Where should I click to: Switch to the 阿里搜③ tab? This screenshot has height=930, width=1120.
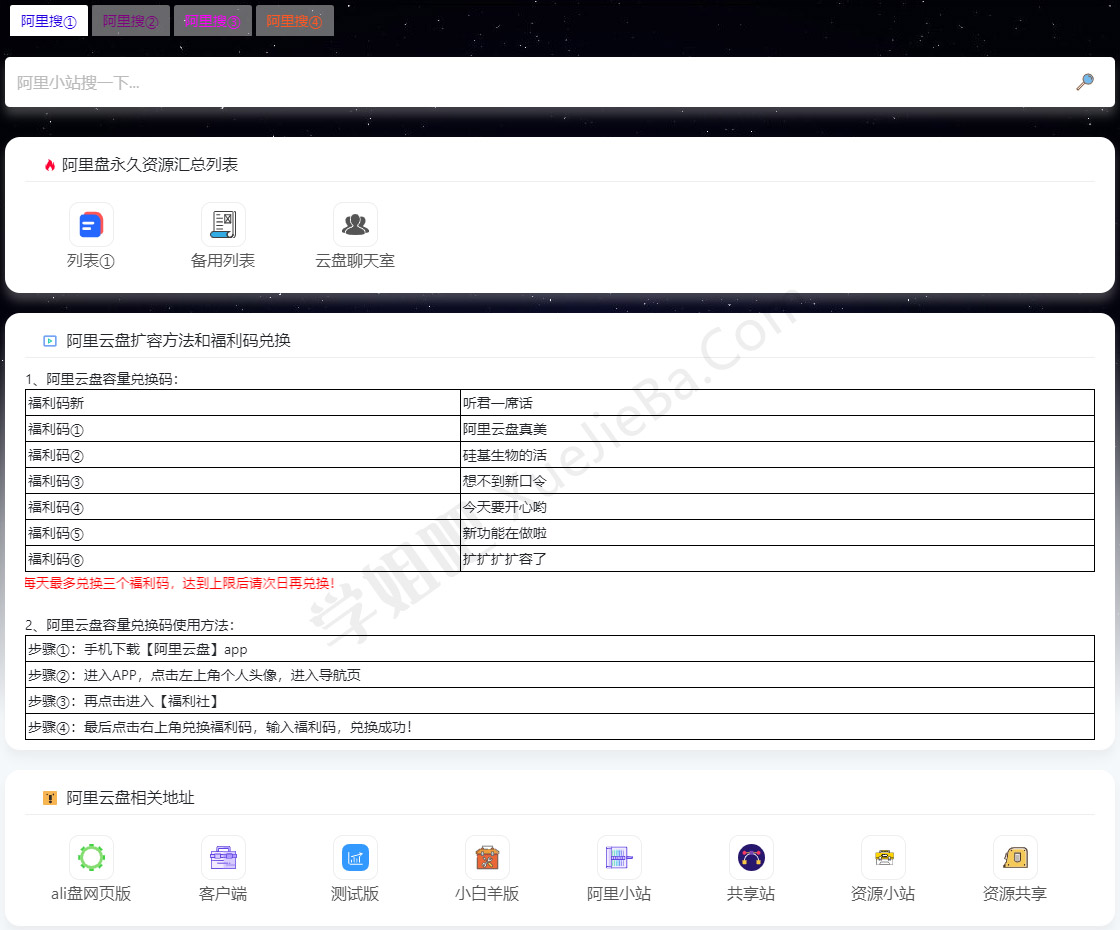point(213,21)
